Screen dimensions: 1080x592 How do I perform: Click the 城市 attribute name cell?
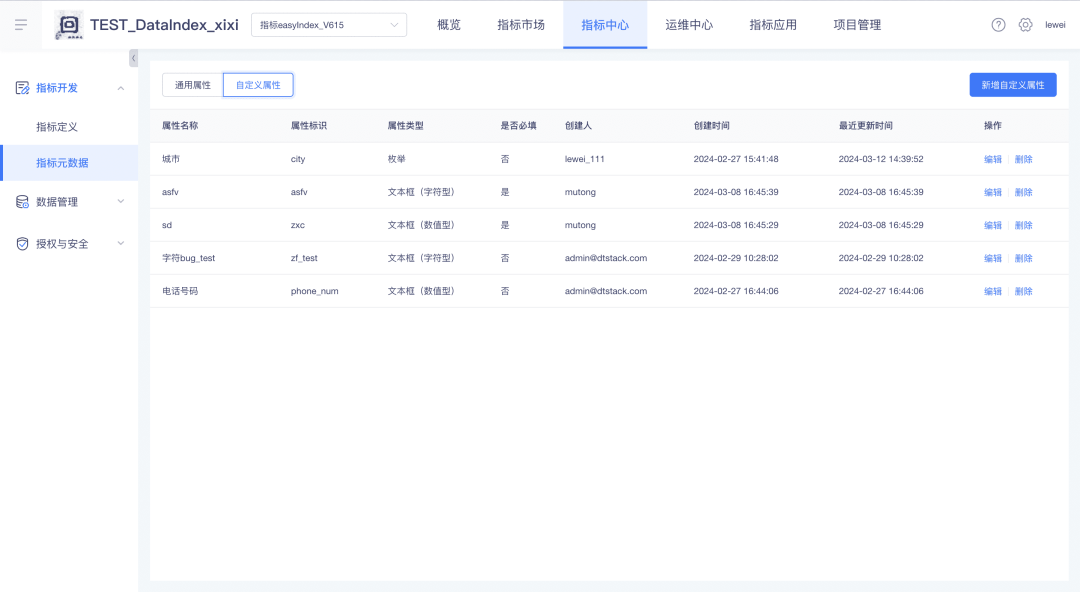[171, 159]
